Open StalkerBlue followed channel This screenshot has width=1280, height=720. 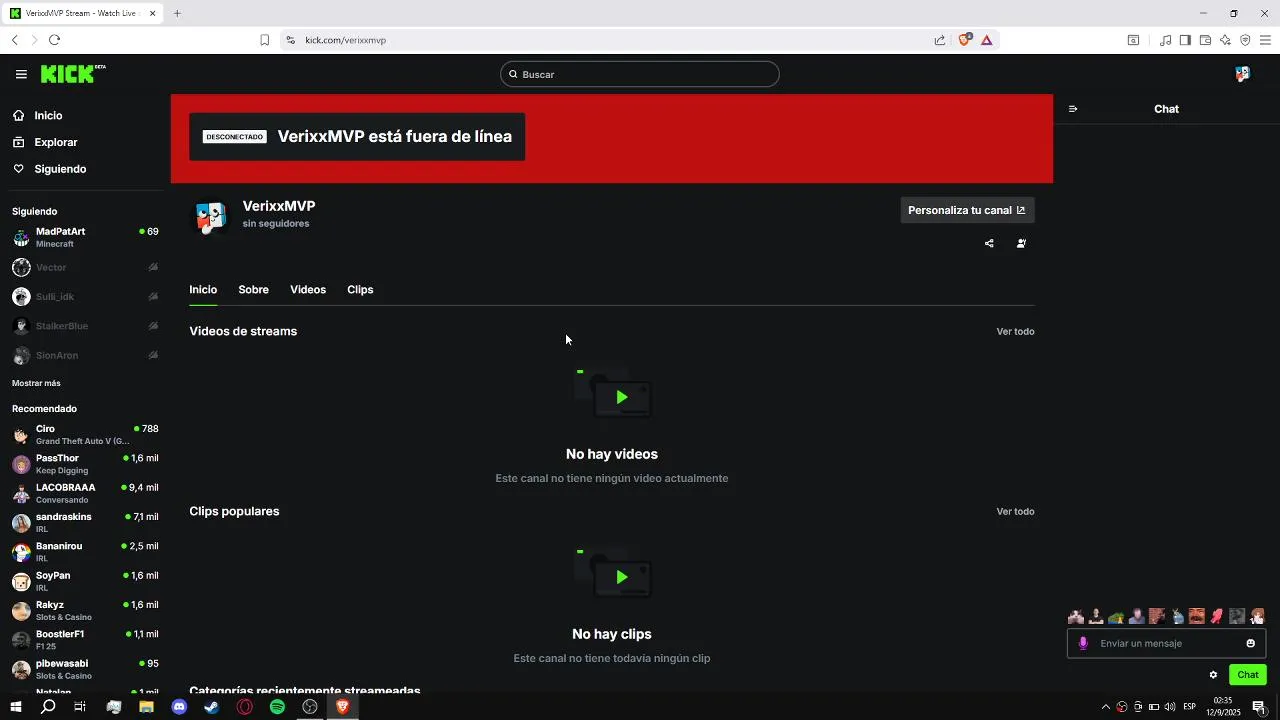85,326
